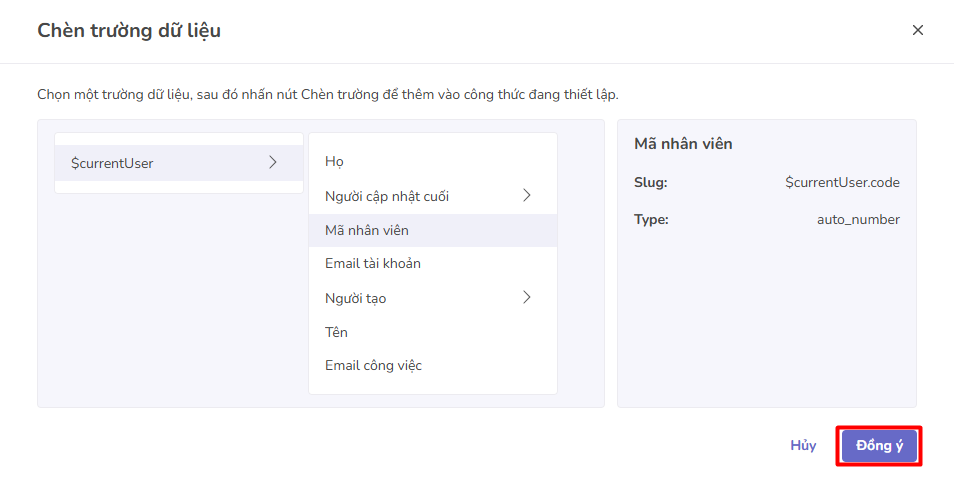Select the Người cập nhật cuối field

tap(387, 196)
